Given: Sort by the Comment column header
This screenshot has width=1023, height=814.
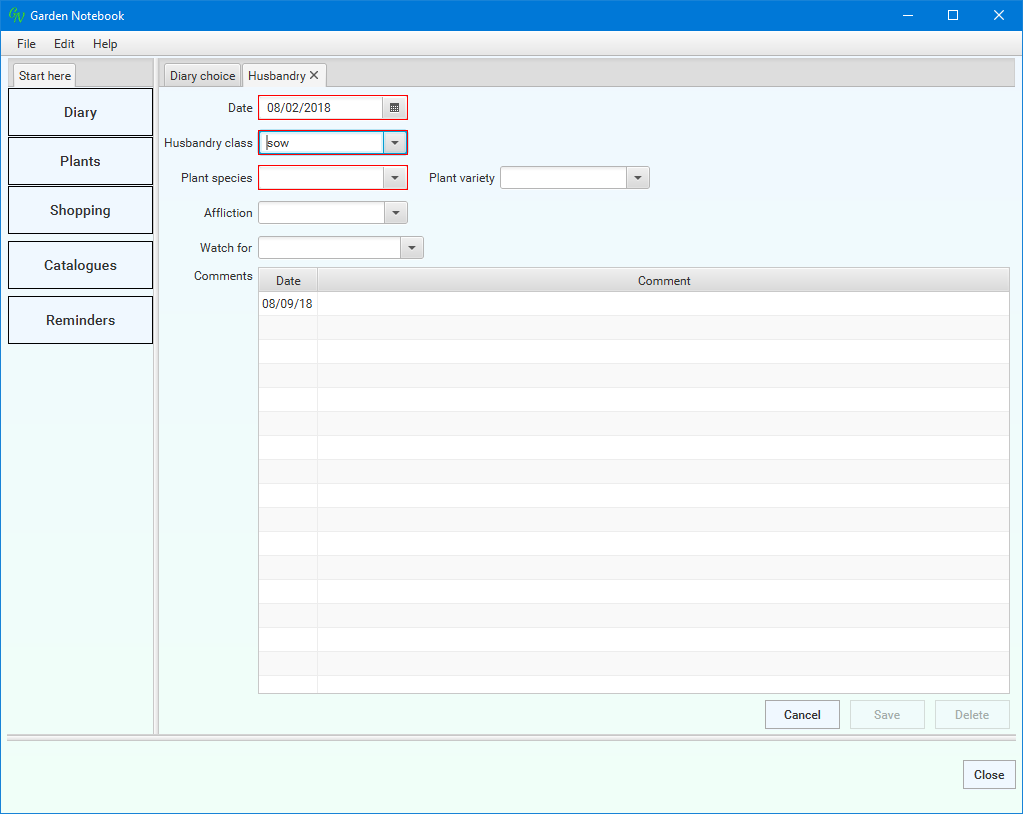Looking at the screenshot, I should pos(663,281).
